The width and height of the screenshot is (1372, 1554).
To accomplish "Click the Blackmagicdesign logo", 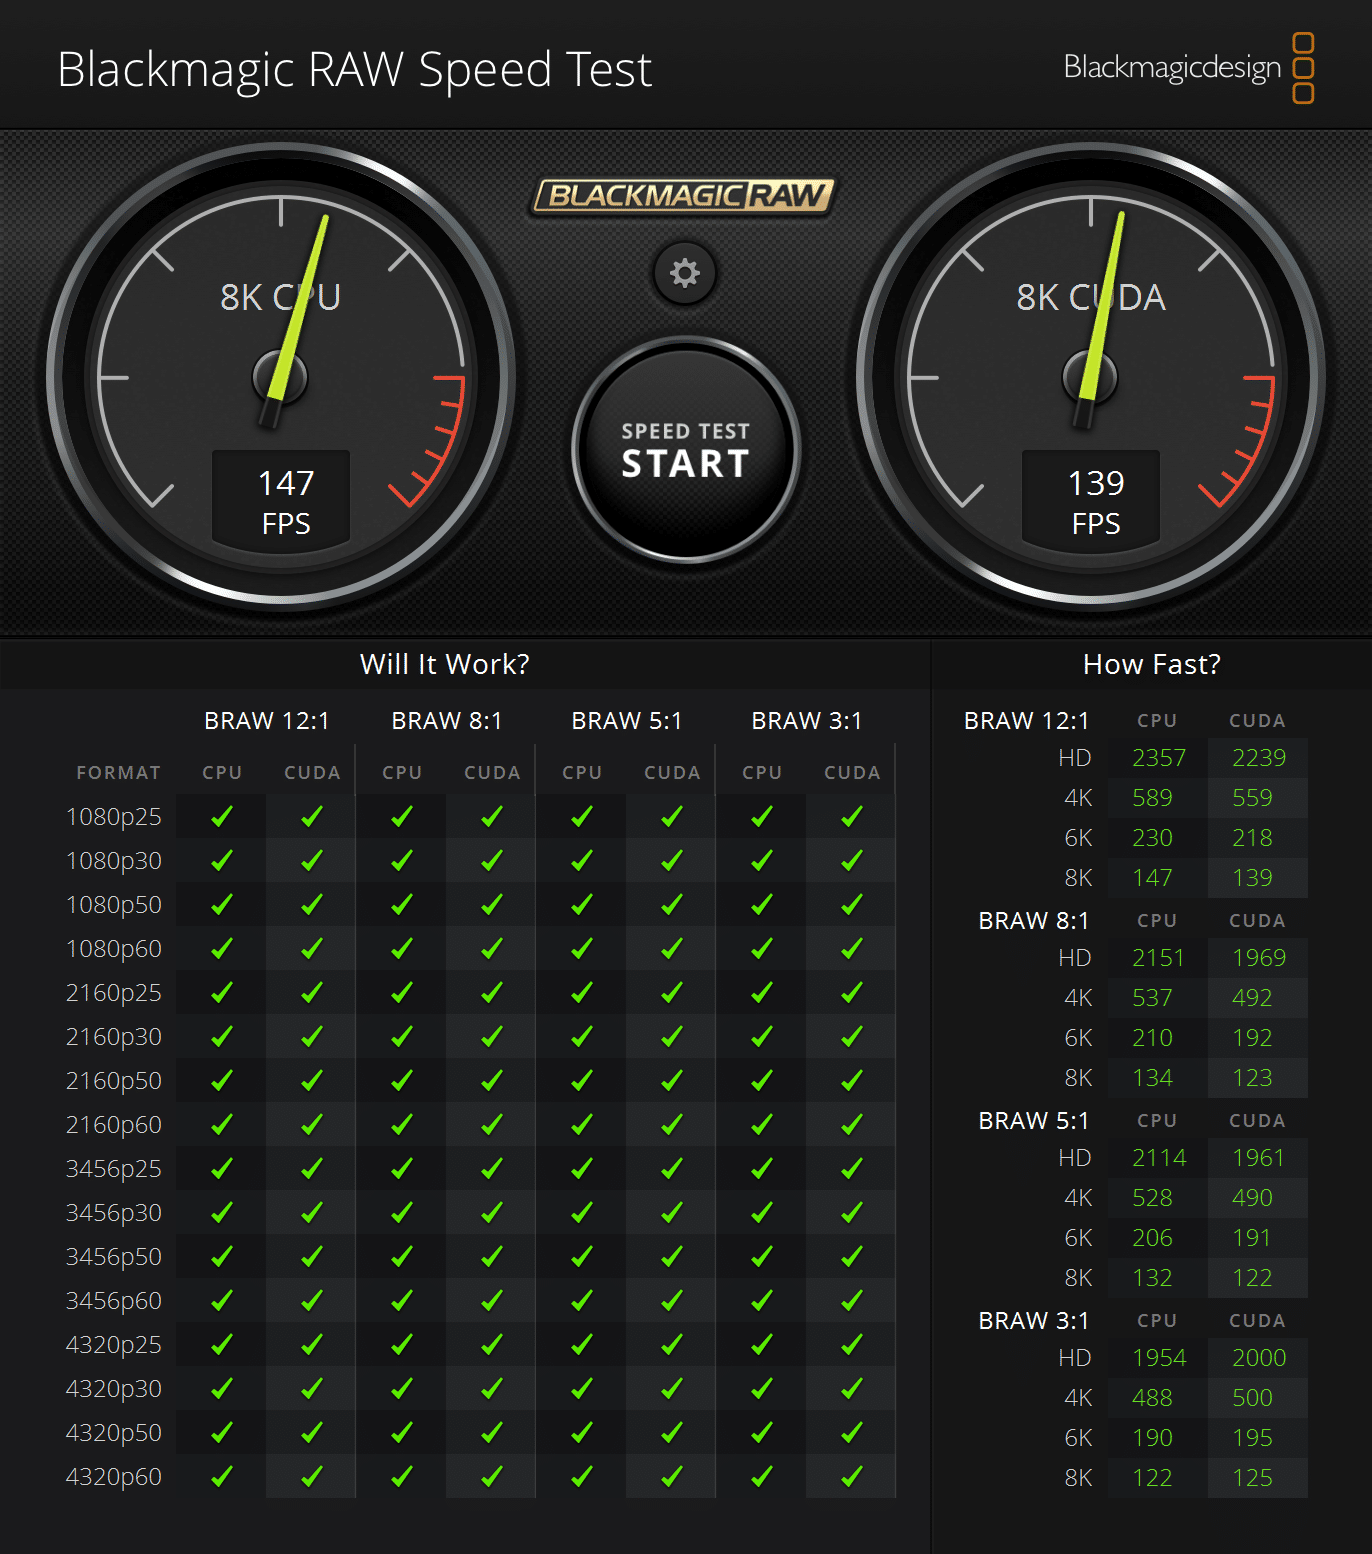I will click(x=1189, y=68).
